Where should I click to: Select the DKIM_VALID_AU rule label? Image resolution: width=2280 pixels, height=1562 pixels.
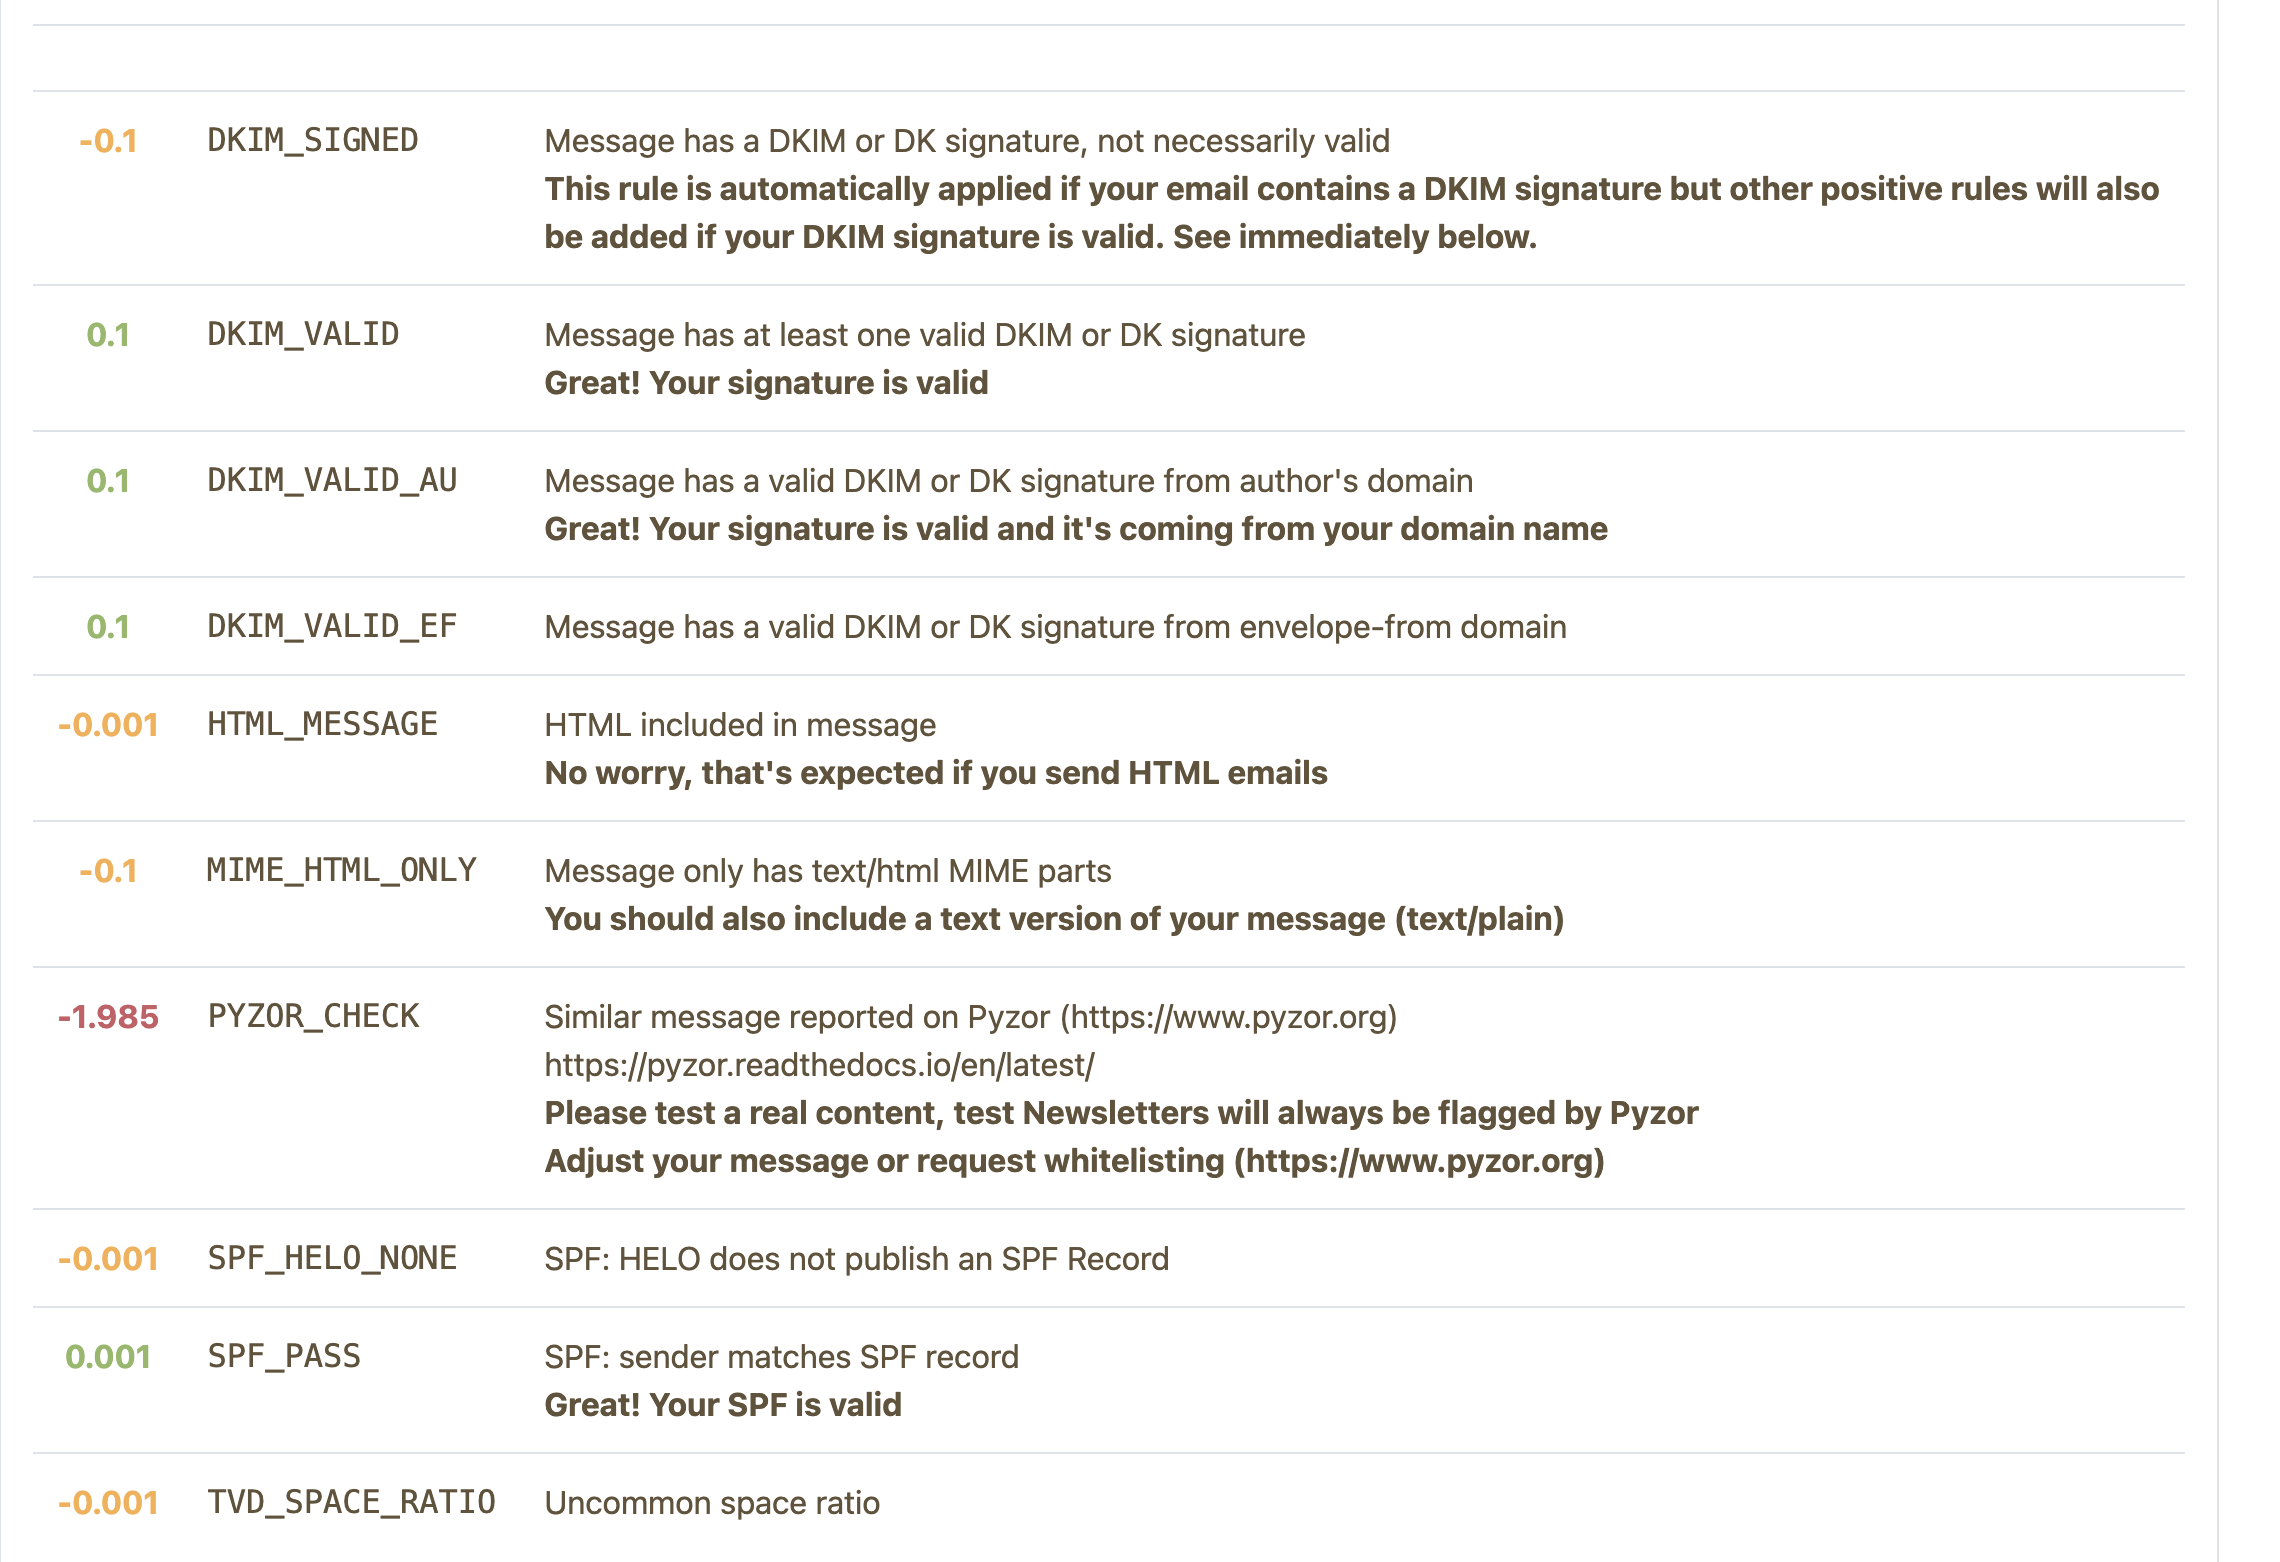331,481
